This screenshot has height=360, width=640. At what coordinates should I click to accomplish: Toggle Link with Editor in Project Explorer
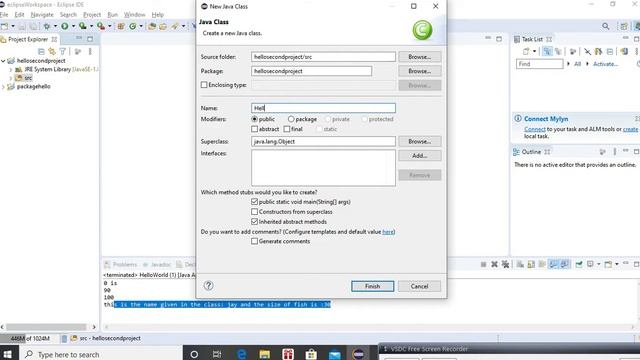pyautogui.click(x=52, y=51)
